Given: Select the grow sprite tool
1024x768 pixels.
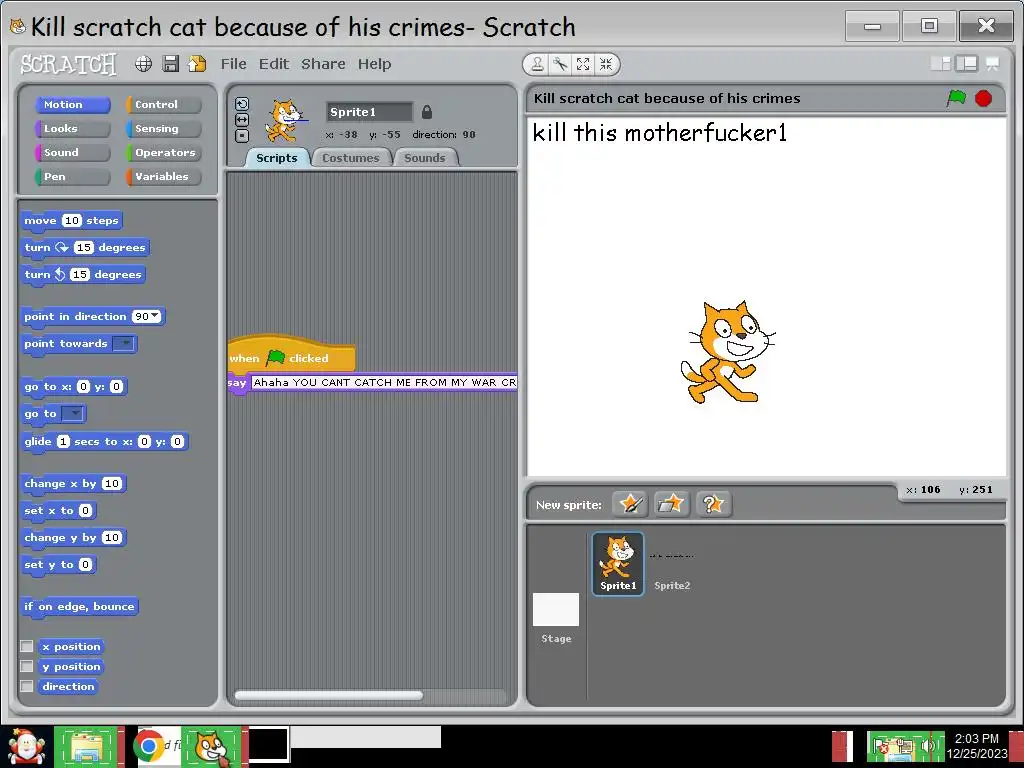Looking at the screenshot, I should [x=583, y=64].
